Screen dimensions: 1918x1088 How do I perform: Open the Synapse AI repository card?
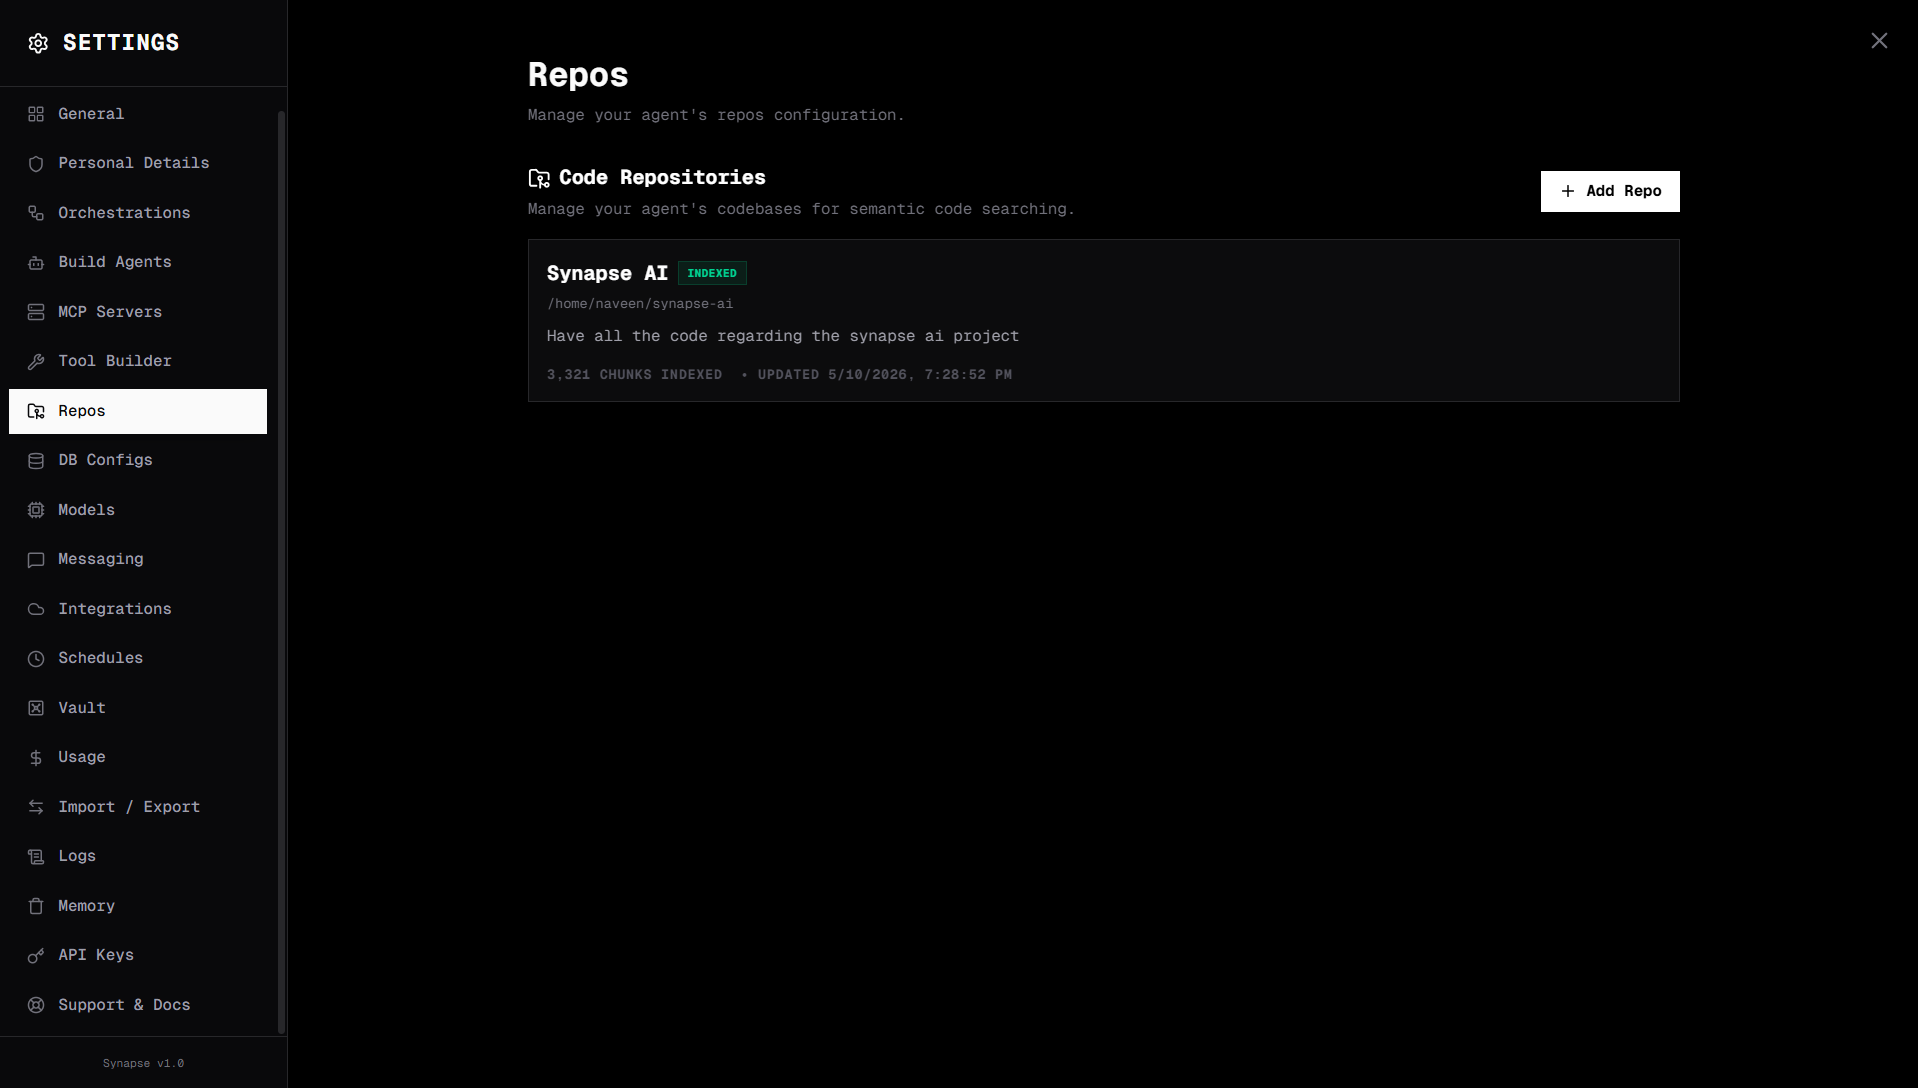(x=1103, y=320)
